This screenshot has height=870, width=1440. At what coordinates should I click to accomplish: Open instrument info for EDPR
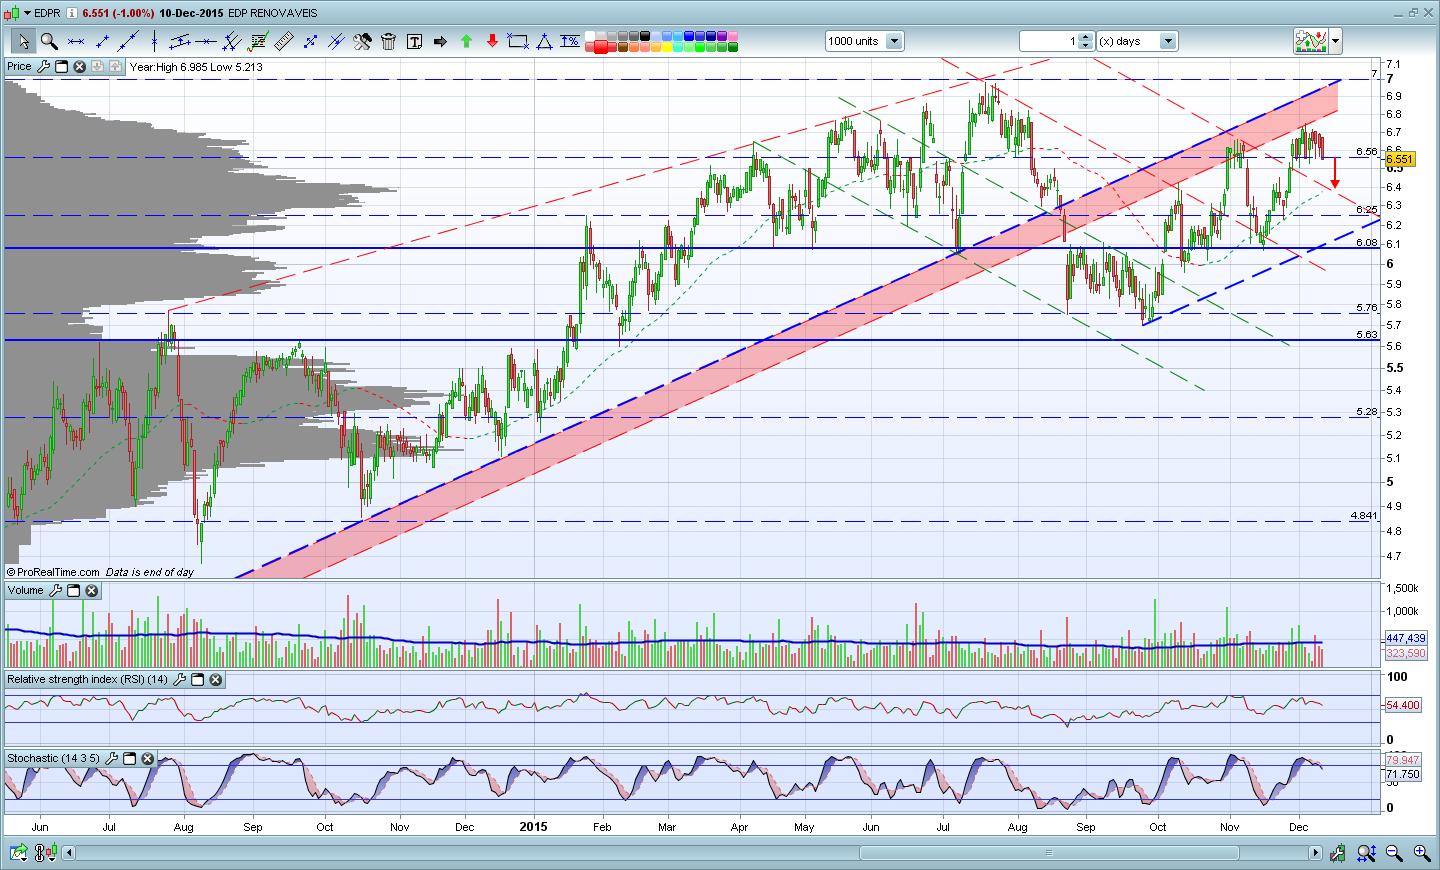tap(72, 13)
